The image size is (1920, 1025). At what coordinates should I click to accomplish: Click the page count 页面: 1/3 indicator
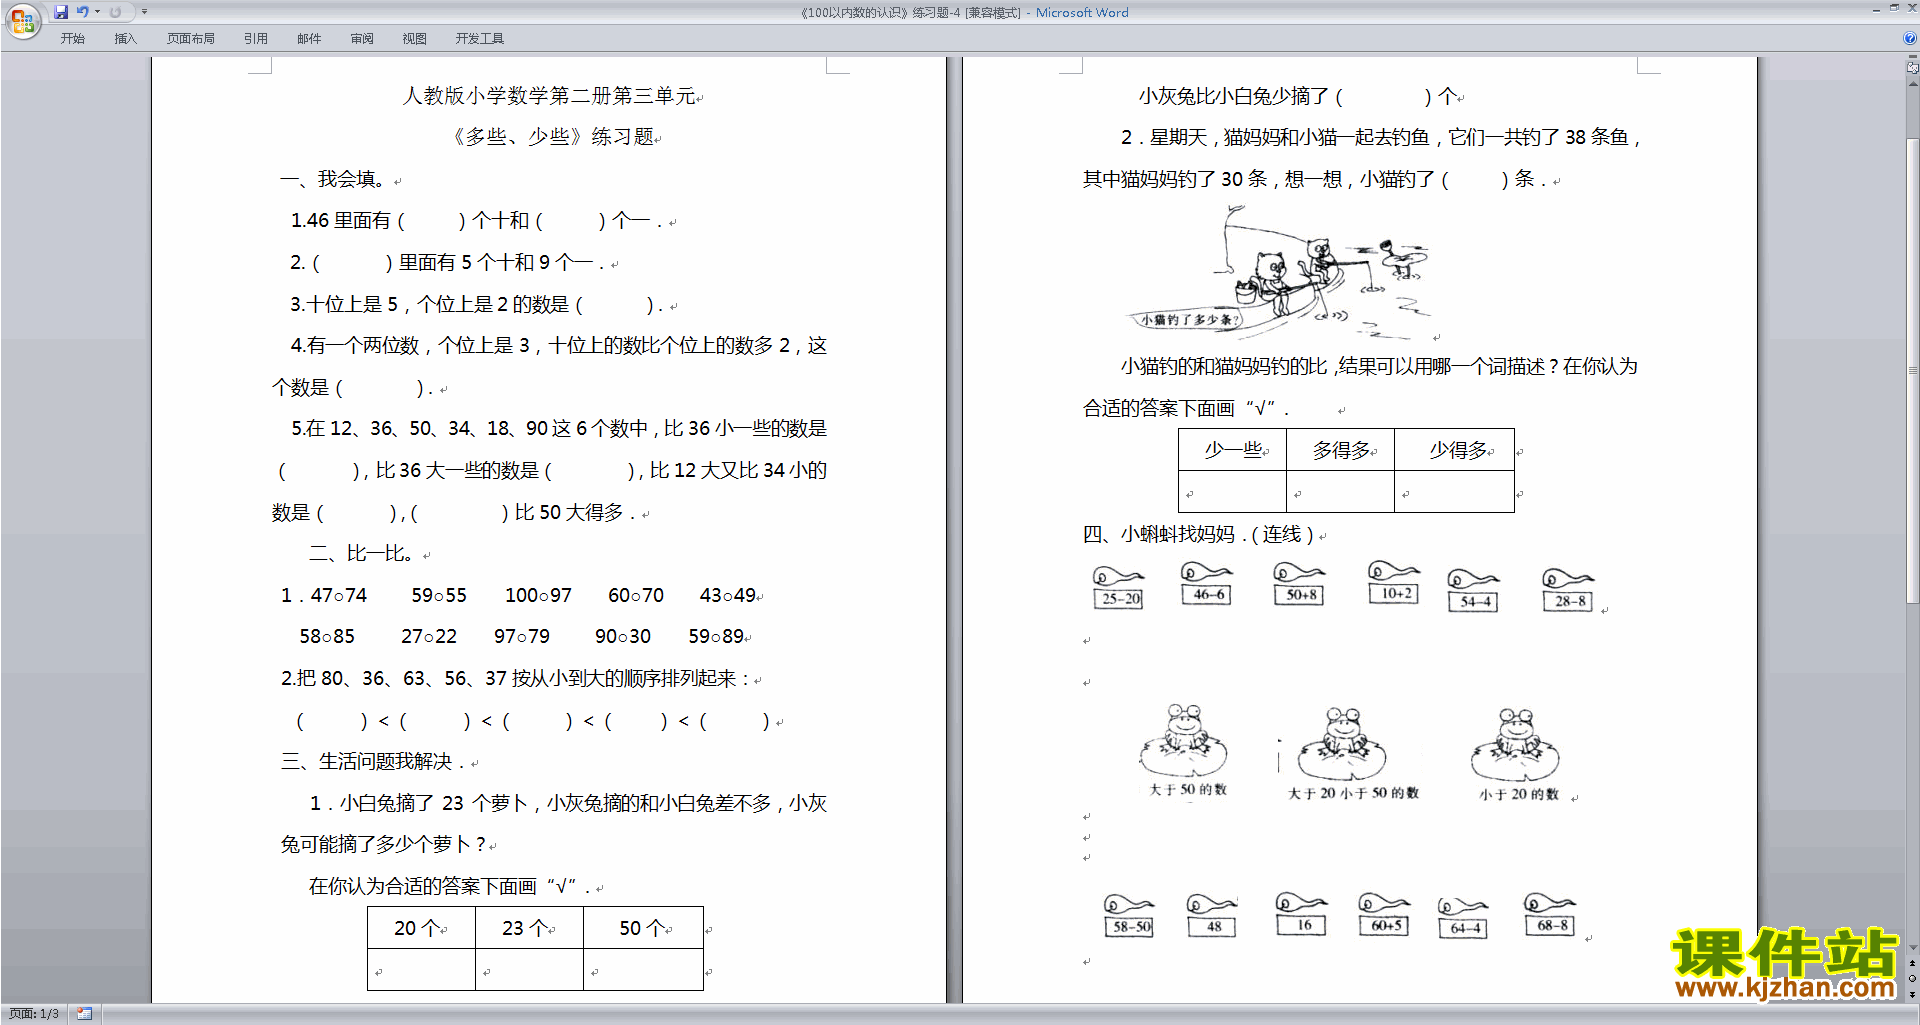33,1014
